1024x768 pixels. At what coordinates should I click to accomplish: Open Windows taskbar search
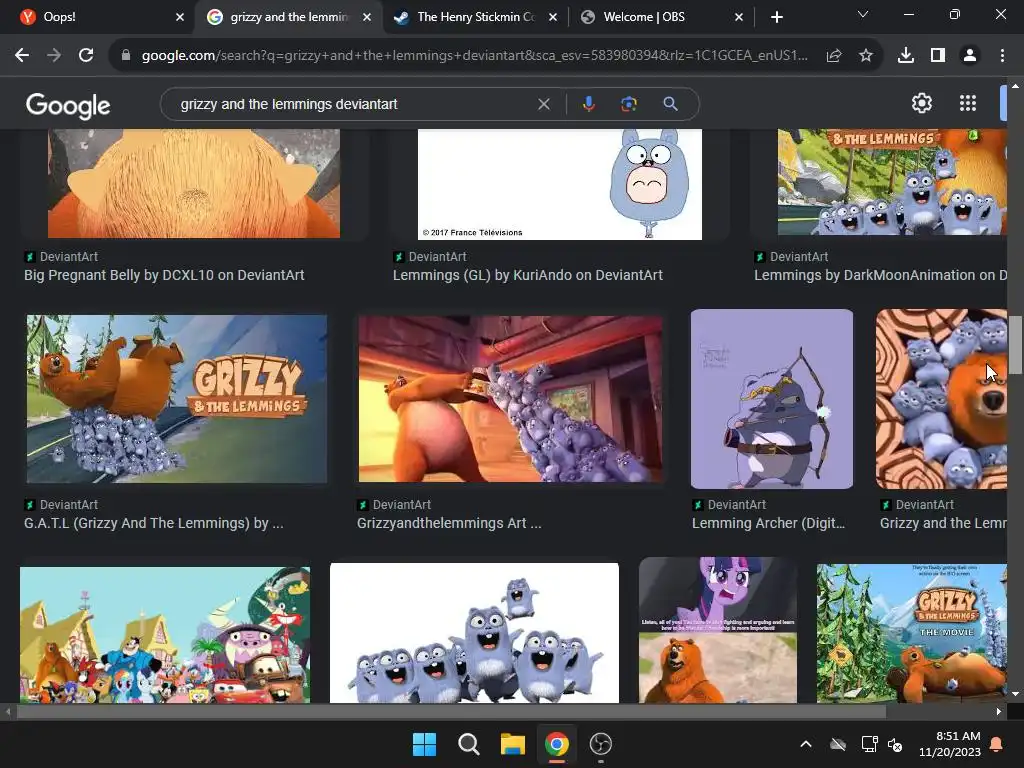pos(468,744)
